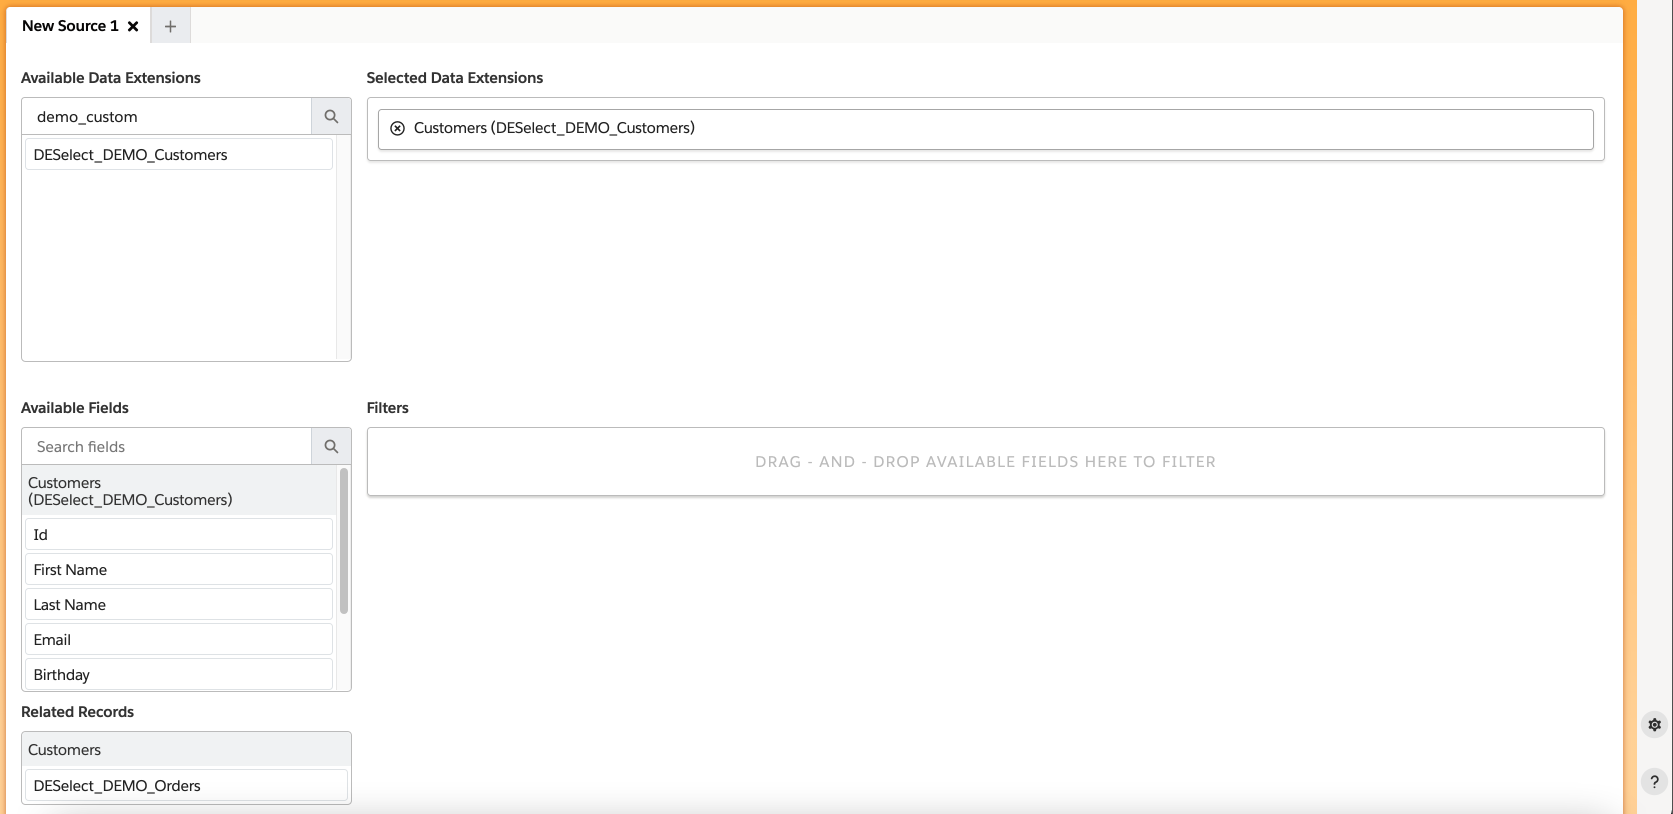
Task: Select the First Name field
Action: [x=178, y=570]
